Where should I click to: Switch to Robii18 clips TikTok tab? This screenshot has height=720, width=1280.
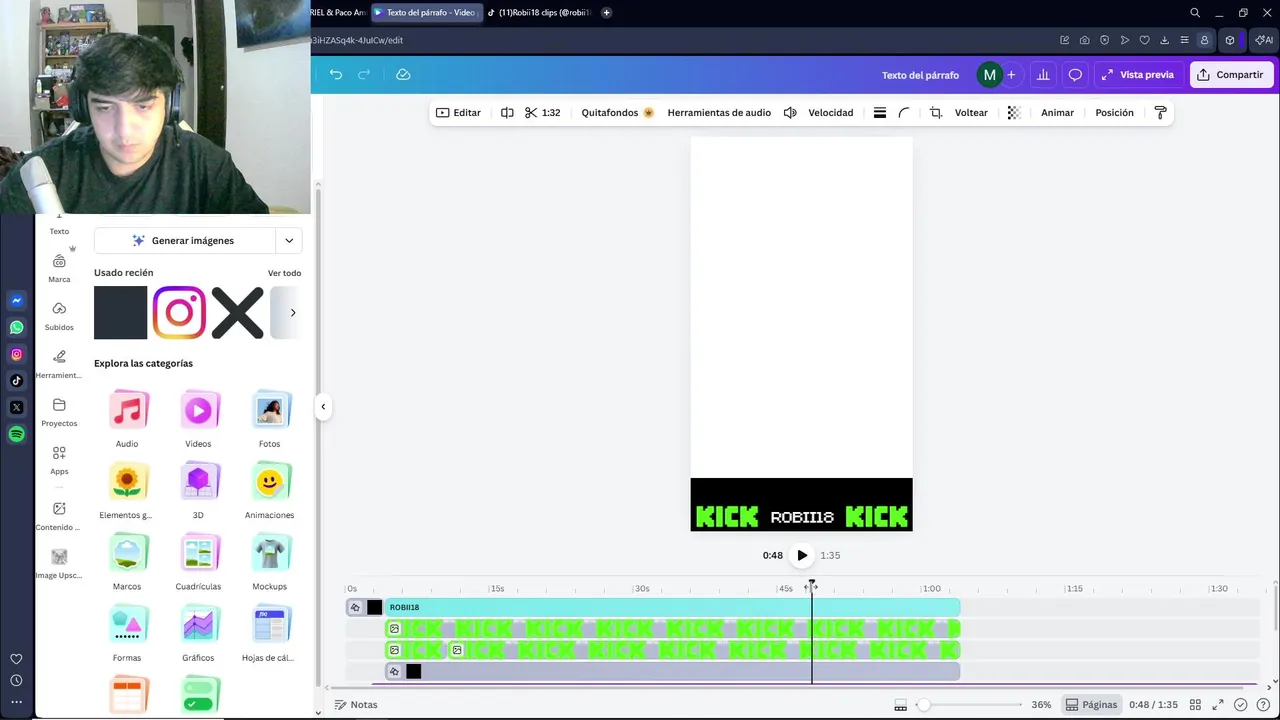tap(539, 13)
